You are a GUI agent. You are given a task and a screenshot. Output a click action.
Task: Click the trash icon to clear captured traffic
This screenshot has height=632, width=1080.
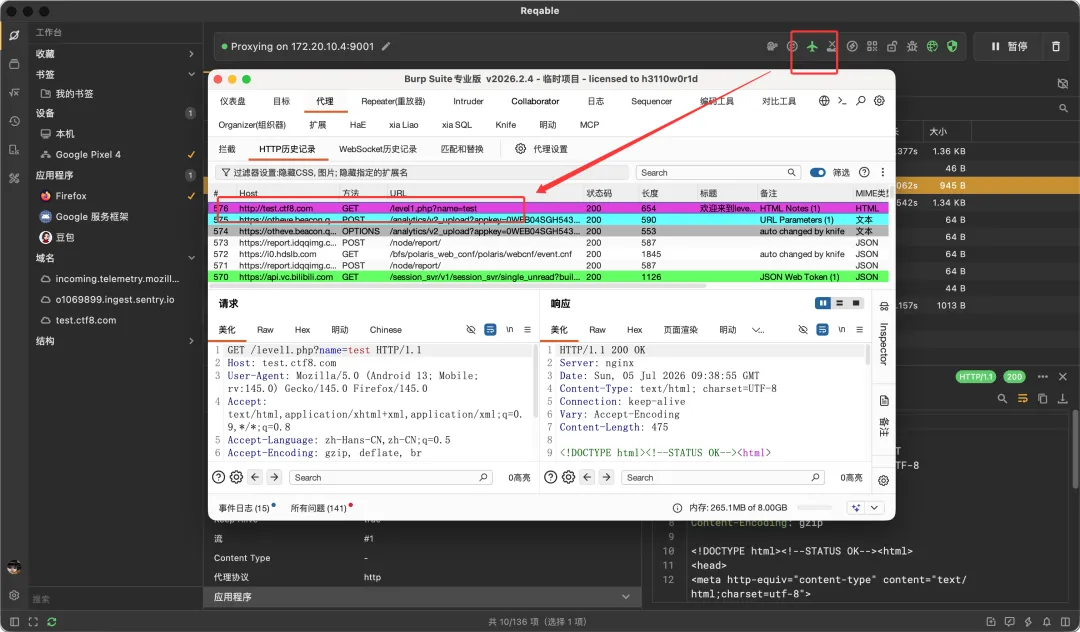[x=1055, y=46]
